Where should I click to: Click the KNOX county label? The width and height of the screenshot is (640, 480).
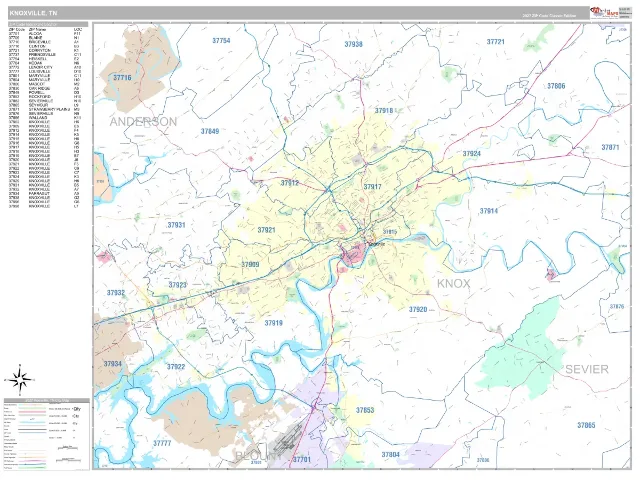[x=453, y=284]
